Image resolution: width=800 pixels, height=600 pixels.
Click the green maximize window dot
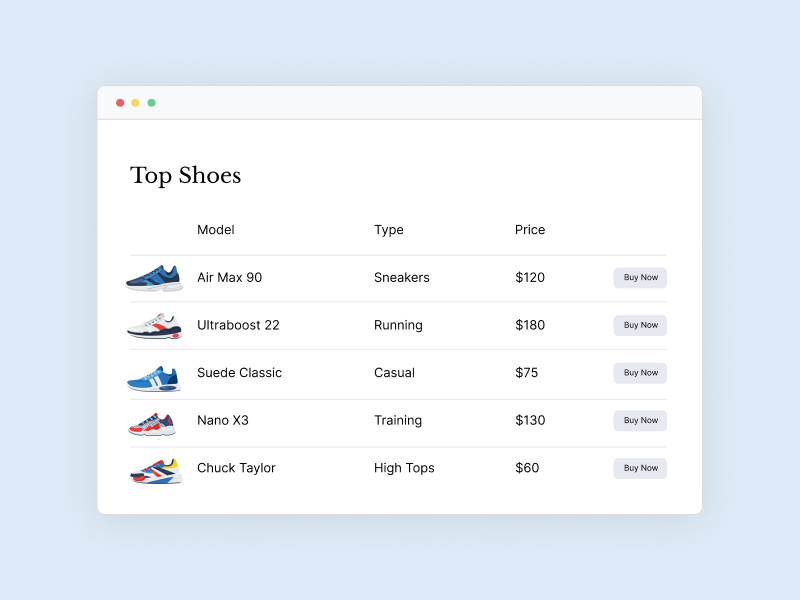pyautogui.click(x=152, y=103)
